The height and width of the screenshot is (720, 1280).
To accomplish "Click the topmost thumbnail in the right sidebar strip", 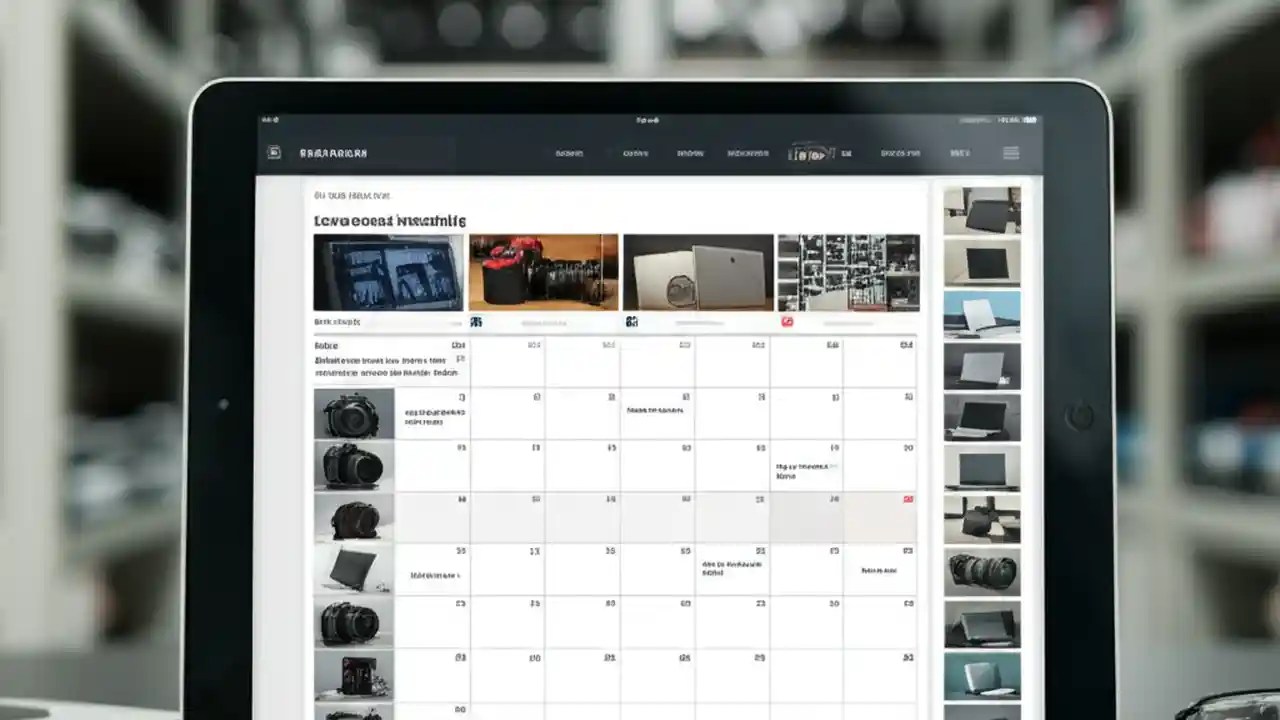I will tap(982, 211).
